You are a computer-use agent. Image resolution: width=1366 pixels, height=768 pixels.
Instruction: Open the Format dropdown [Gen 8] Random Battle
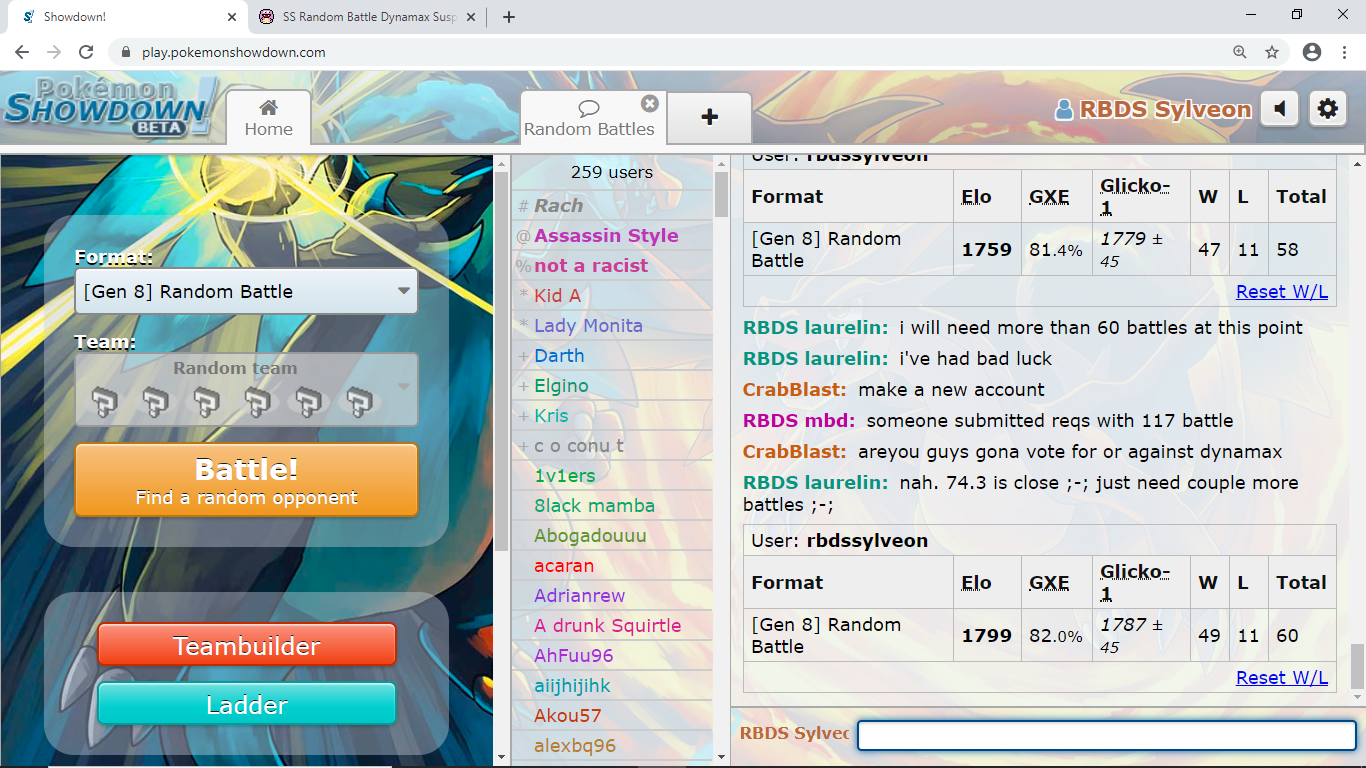click(x=246, y=291)
